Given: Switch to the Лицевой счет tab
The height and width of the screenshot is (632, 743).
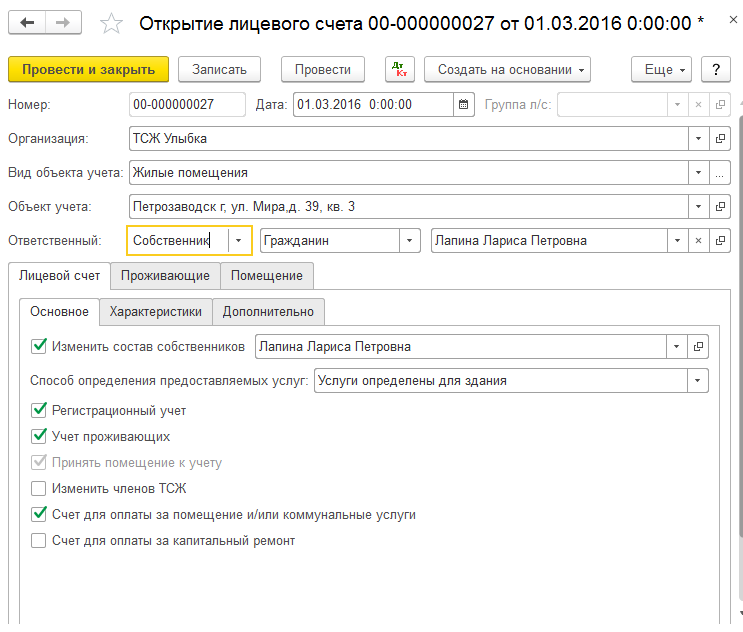Looking at the screenshot, I should coord(59,276).
